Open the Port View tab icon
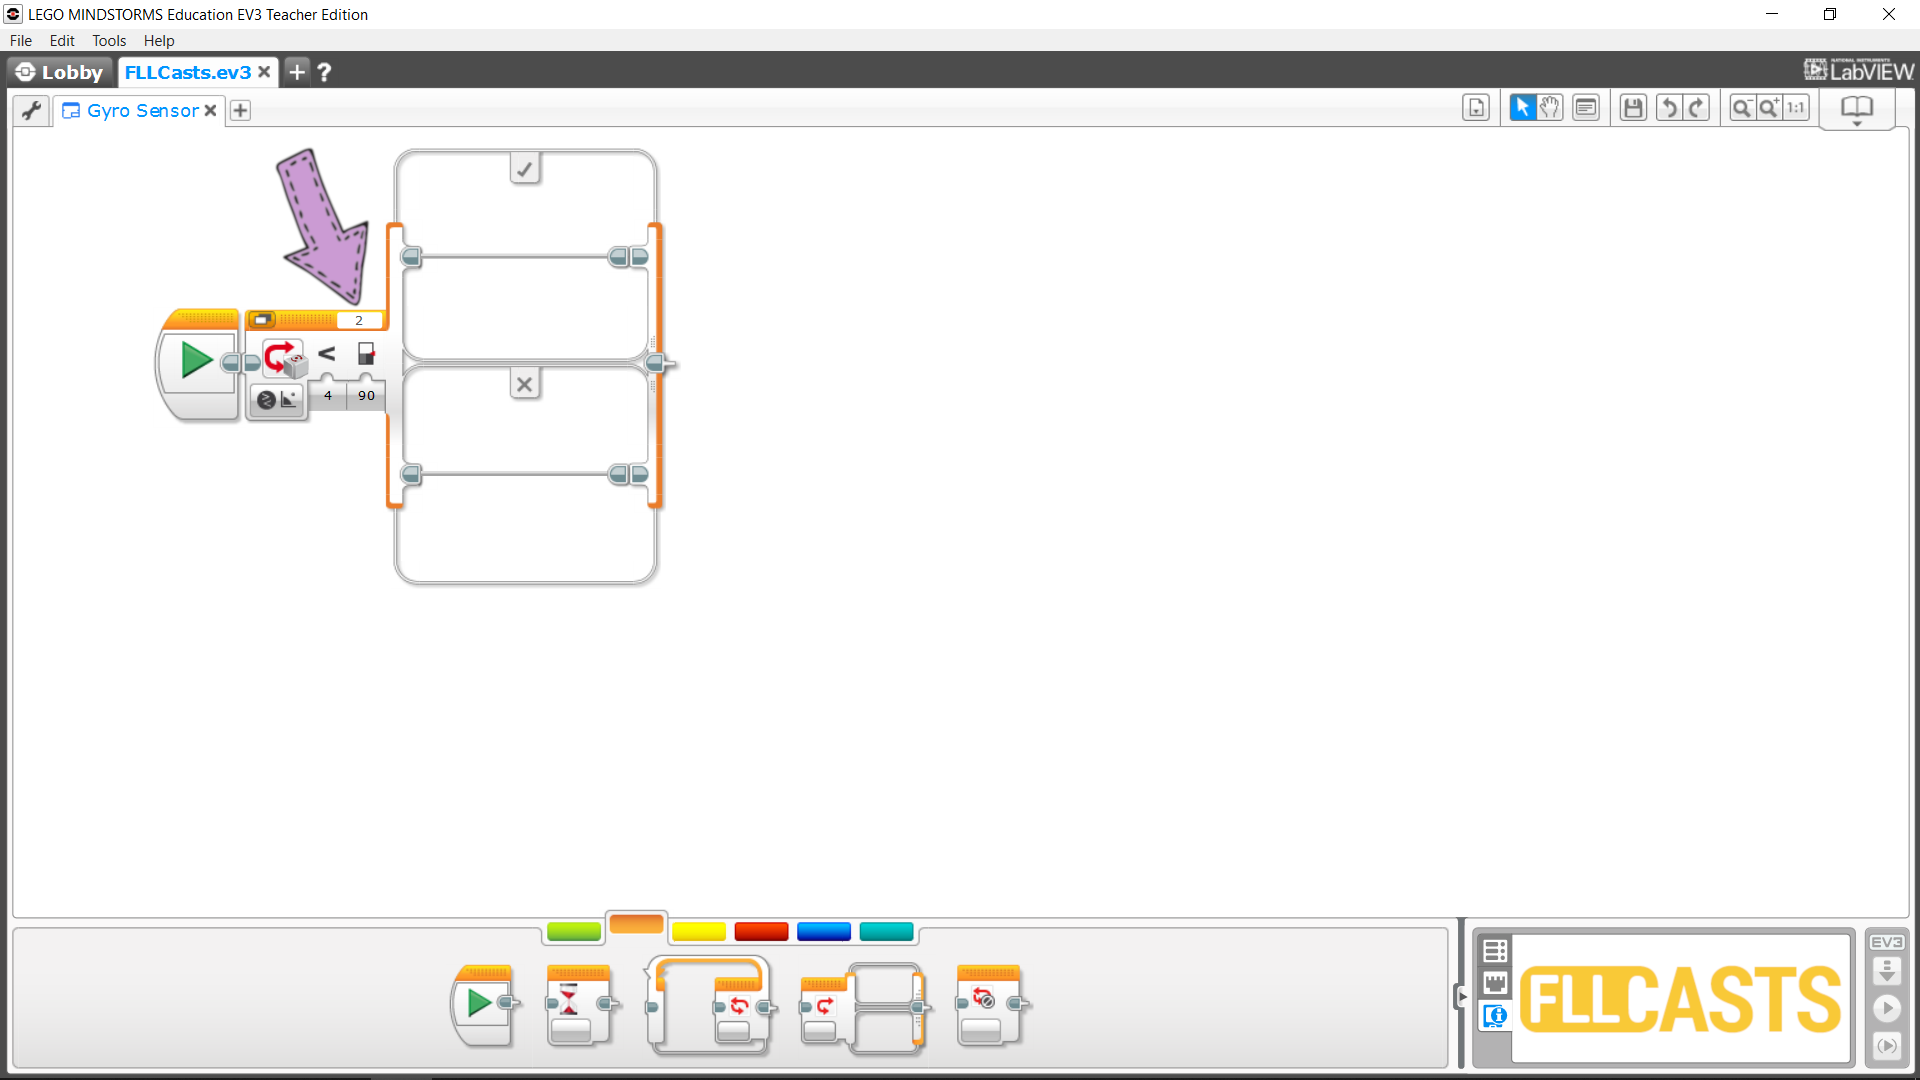The width and height of the screenshot is (1920, 1080). pyautogui.click(x=1495, y=983)
